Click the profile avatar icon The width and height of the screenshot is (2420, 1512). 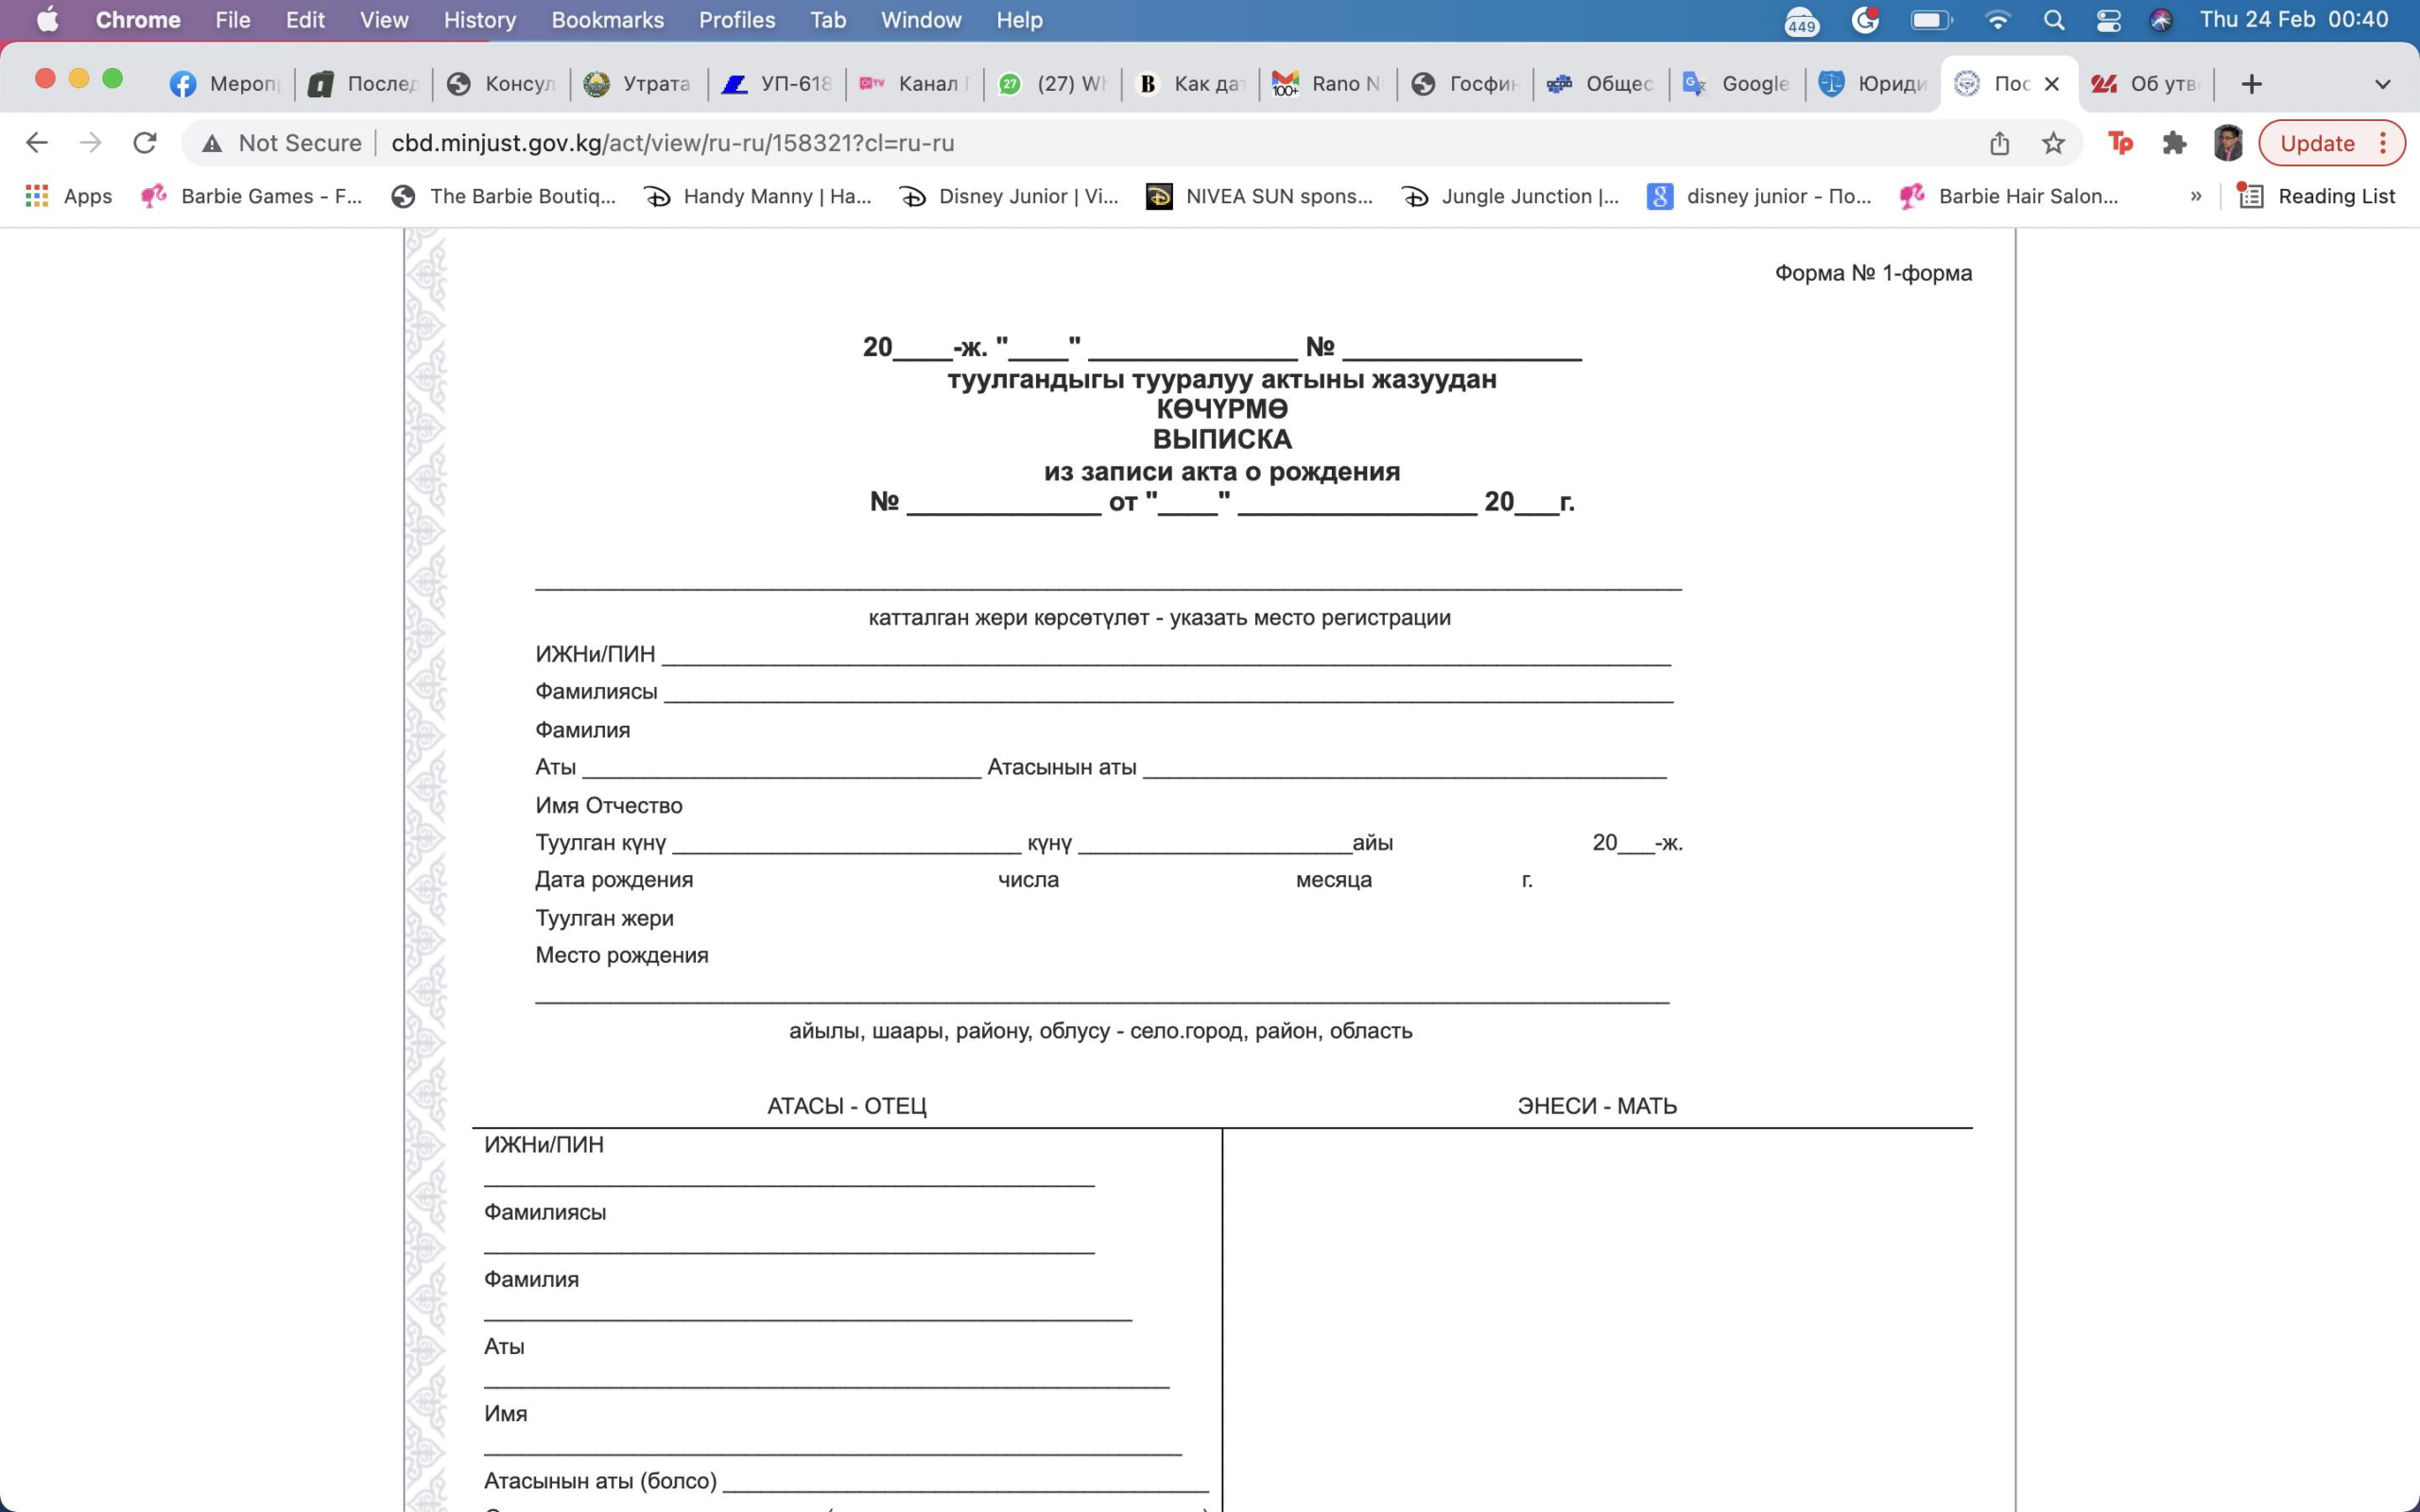(x=2228, y=143)
